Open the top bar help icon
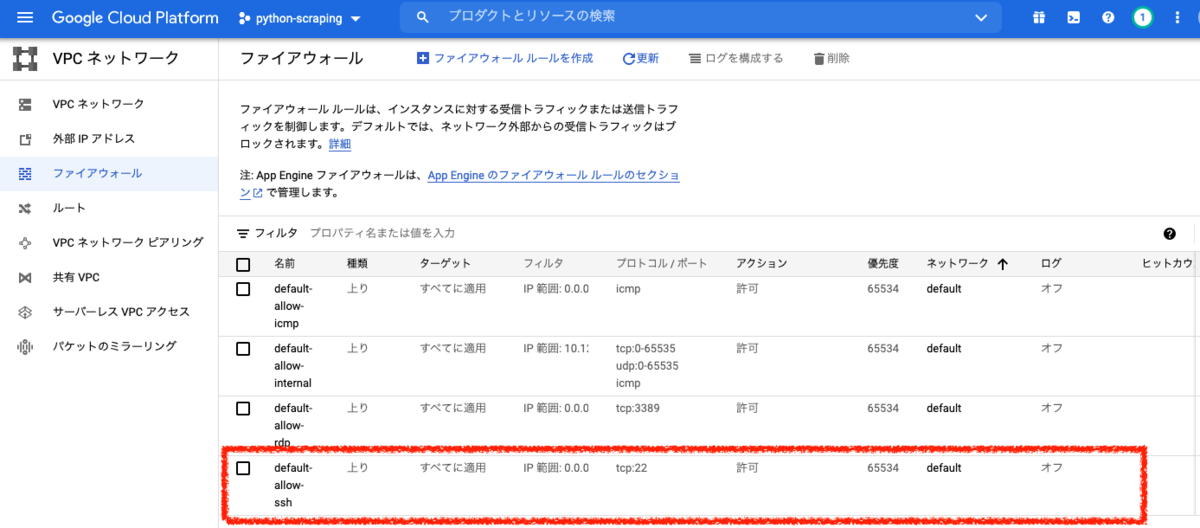The height and width of the screenshot is (528, 1200). point(1108,18)
